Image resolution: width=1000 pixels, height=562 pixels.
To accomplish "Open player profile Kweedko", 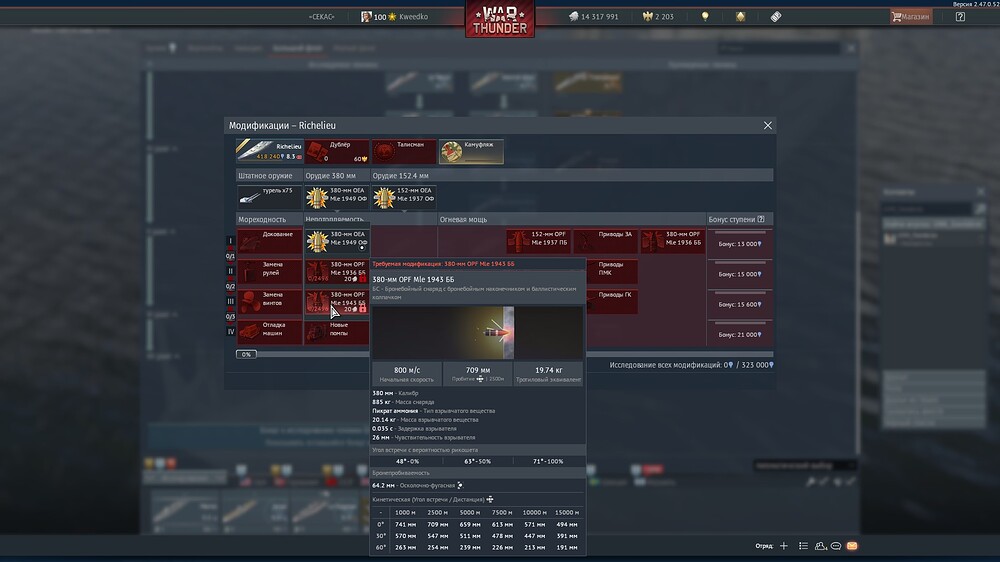I will (x=395, y=17).
